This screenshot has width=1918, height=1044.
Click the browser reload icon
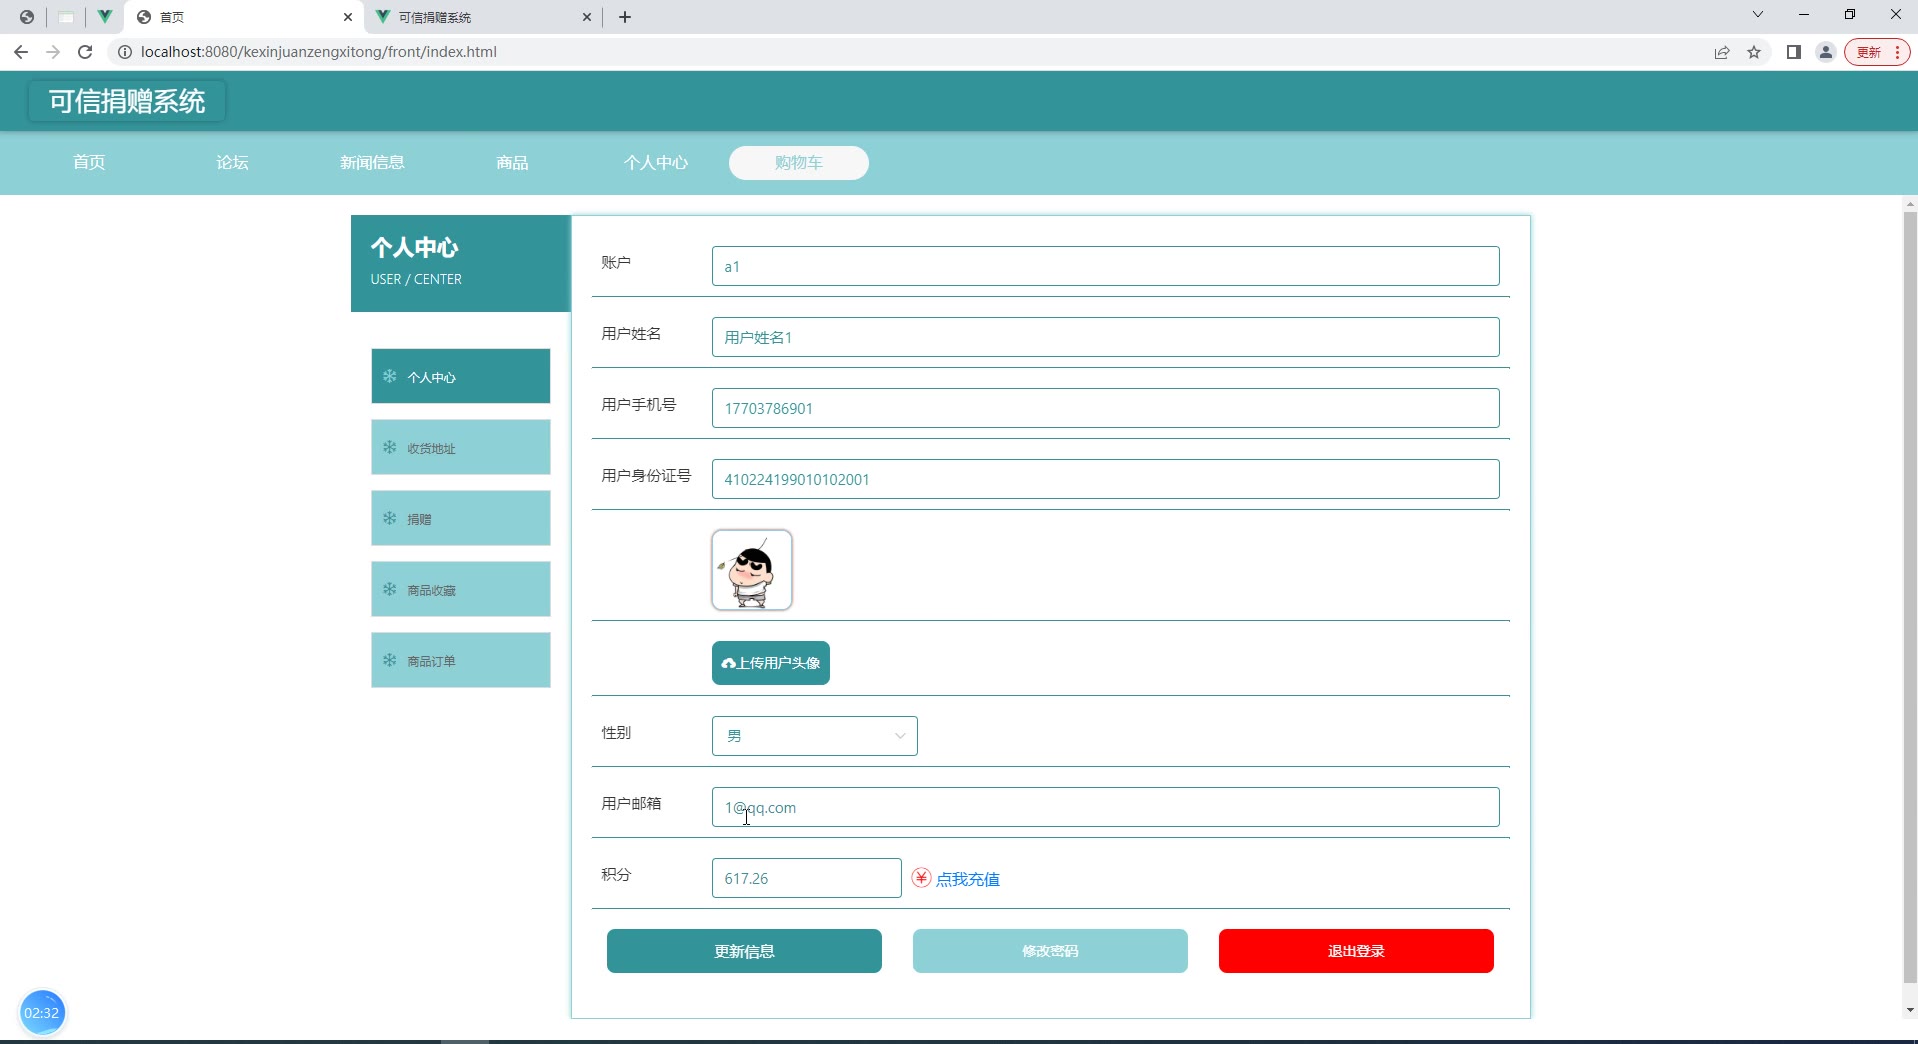(85, 52)
